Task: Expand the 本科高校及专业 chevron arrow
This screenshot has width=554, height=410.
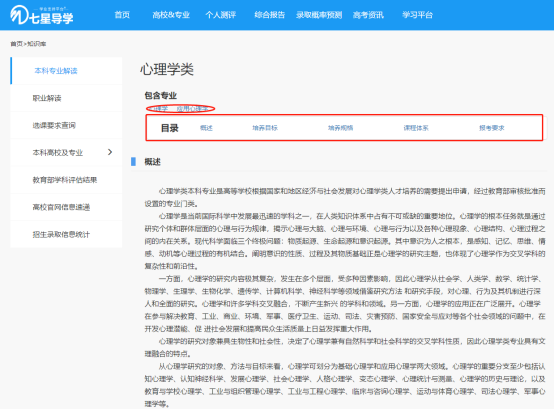Action: [x=110, y=152]
